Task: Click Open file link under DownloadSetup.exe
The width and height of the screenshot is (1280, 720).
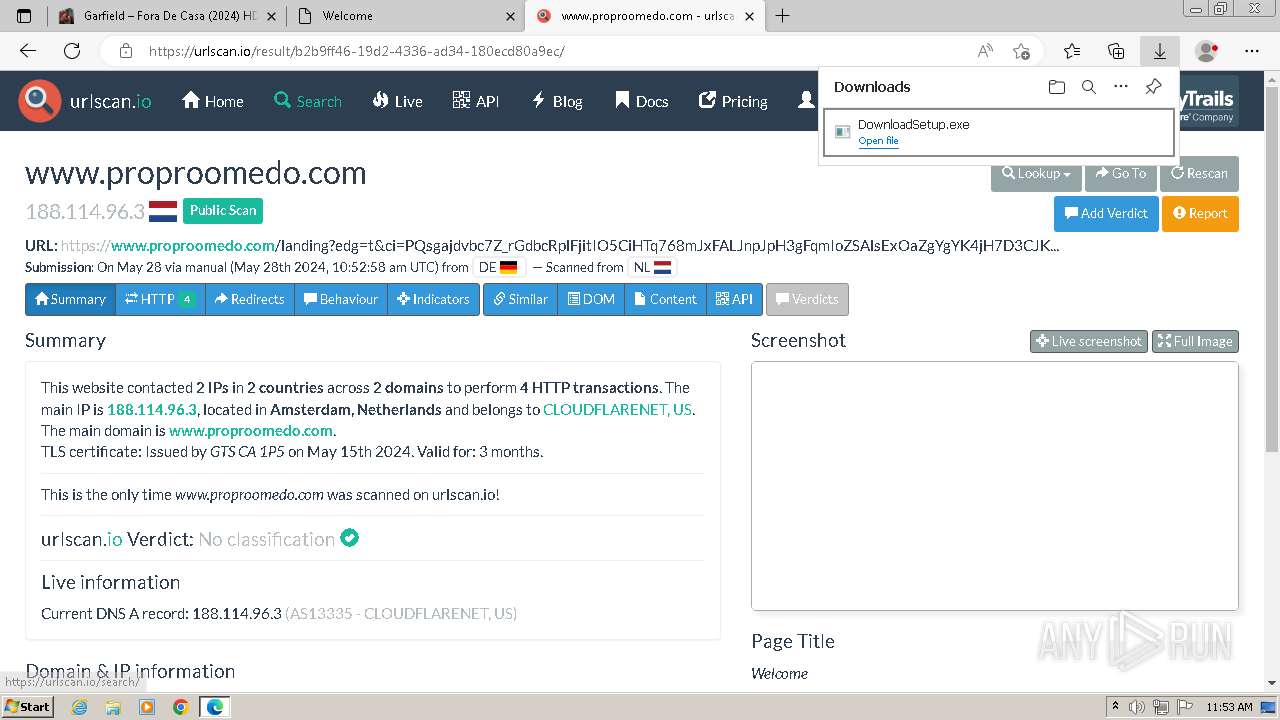Action: click(878, 141)
